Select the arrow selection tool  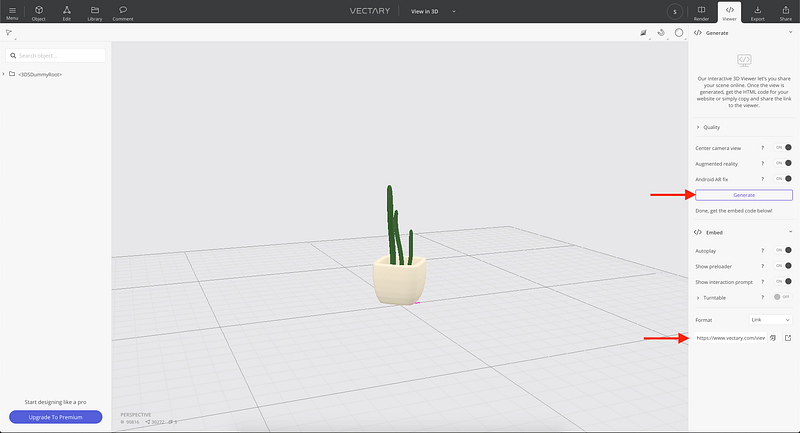(x=9, y=33)
